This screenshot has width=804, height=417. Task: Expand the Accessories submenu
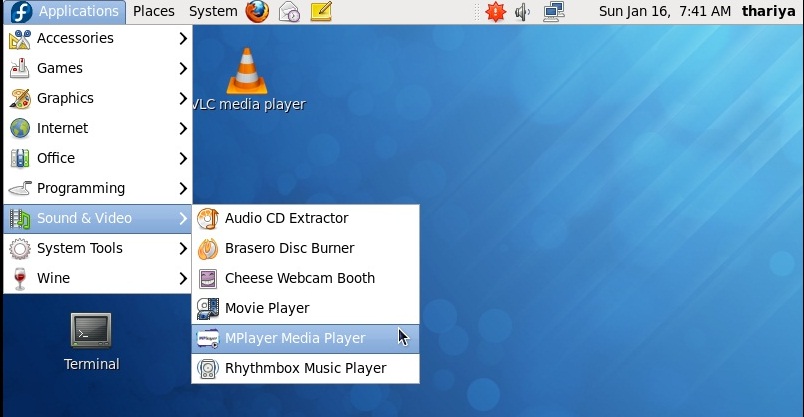(x=97, y=38)
